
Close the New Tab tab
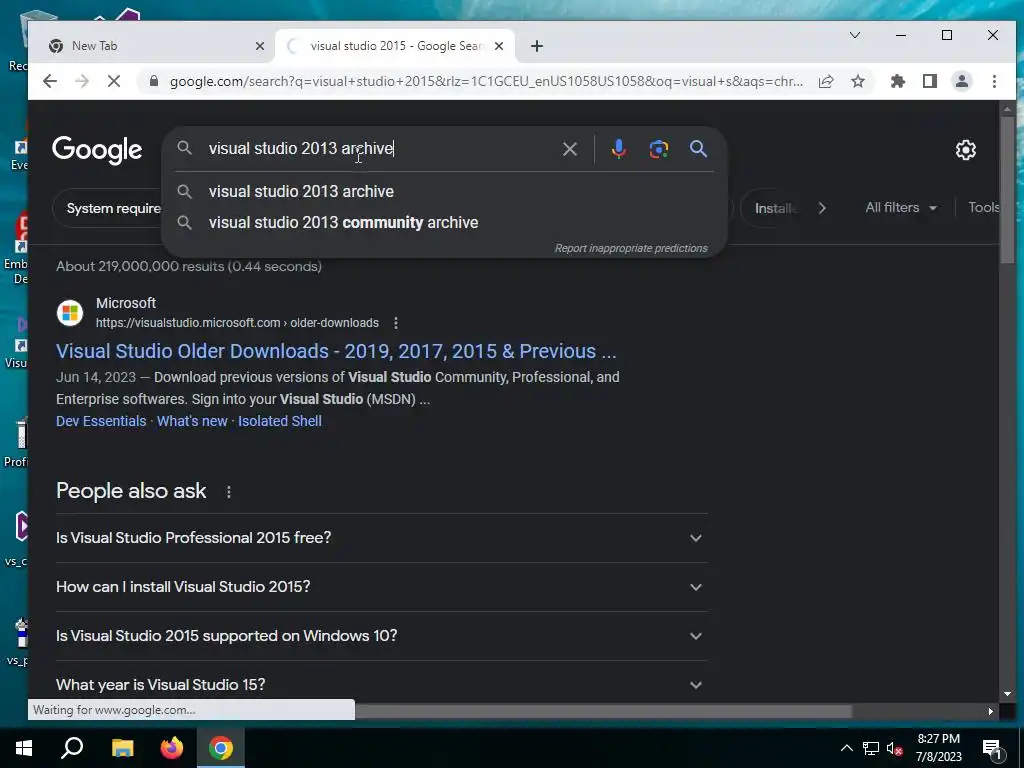259,46
